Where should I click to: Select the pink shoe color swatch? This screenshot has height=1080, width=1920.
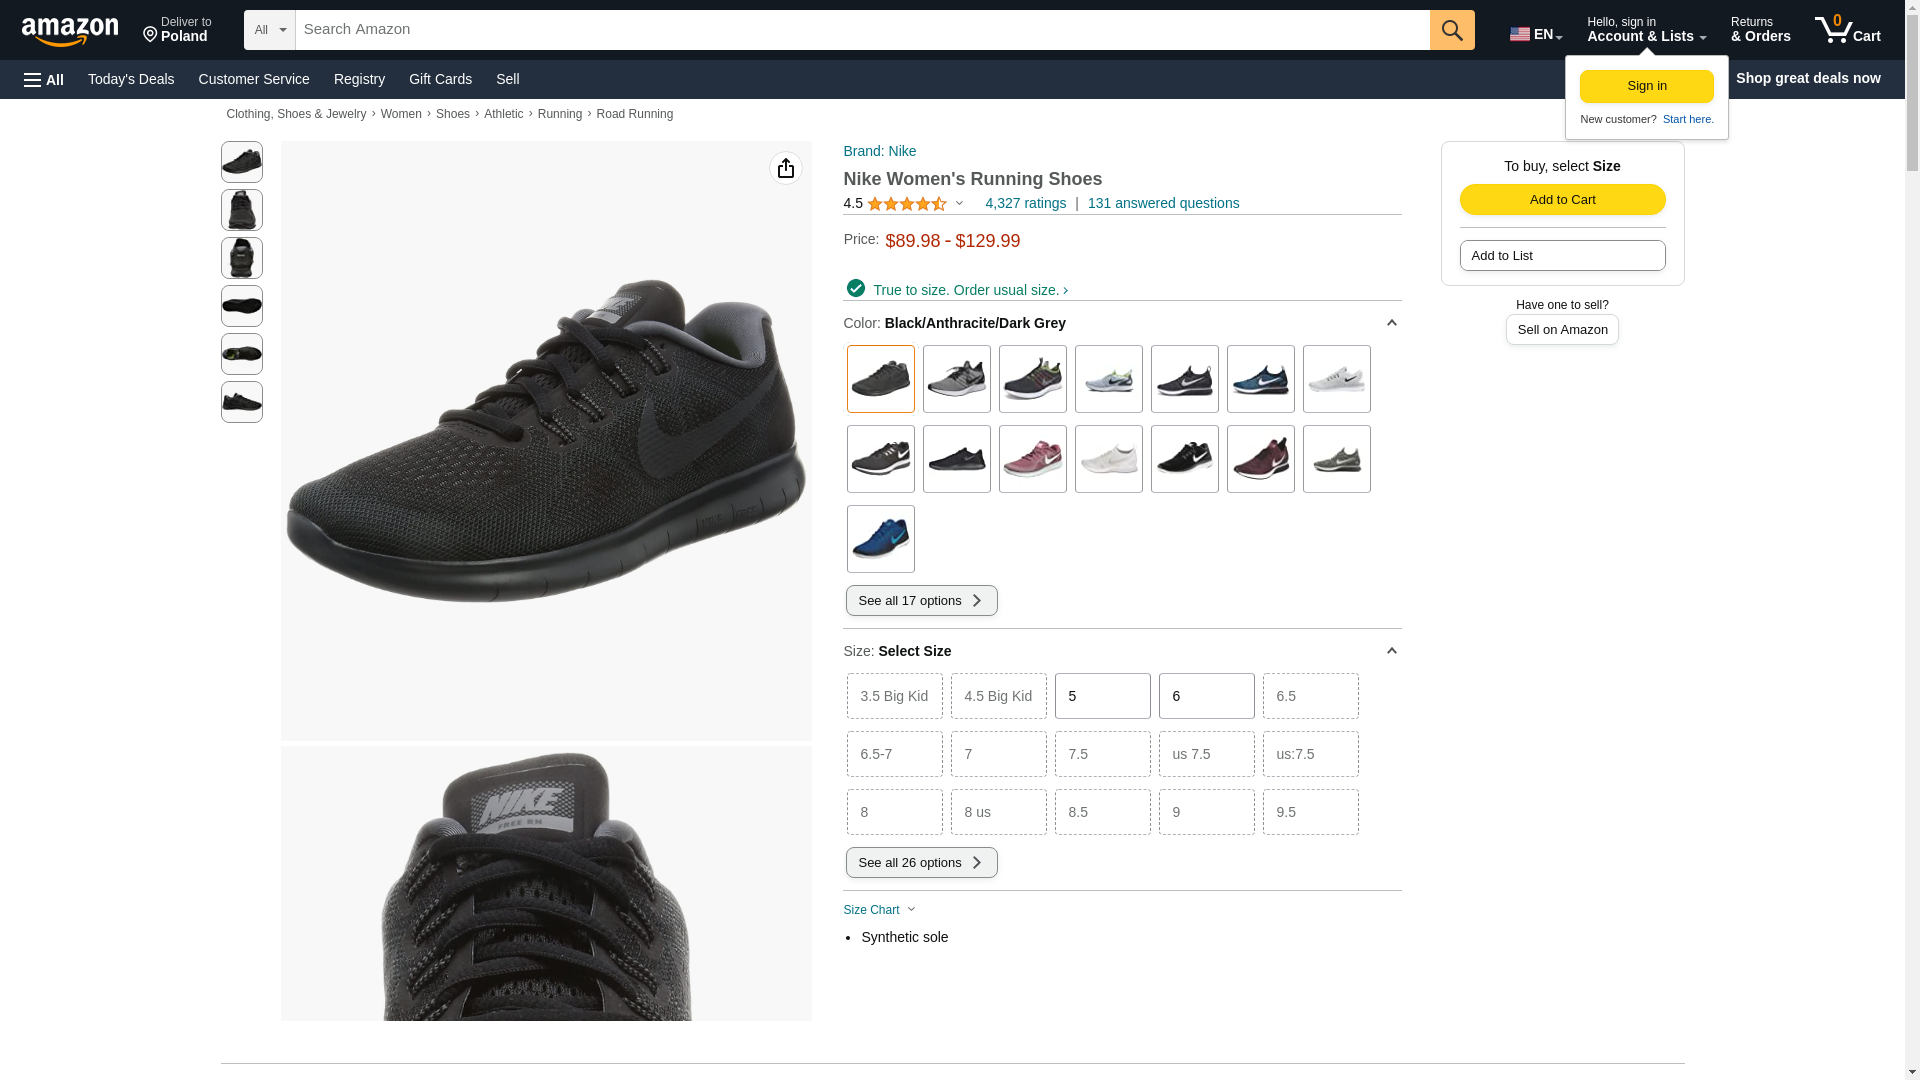(1032, 459)
